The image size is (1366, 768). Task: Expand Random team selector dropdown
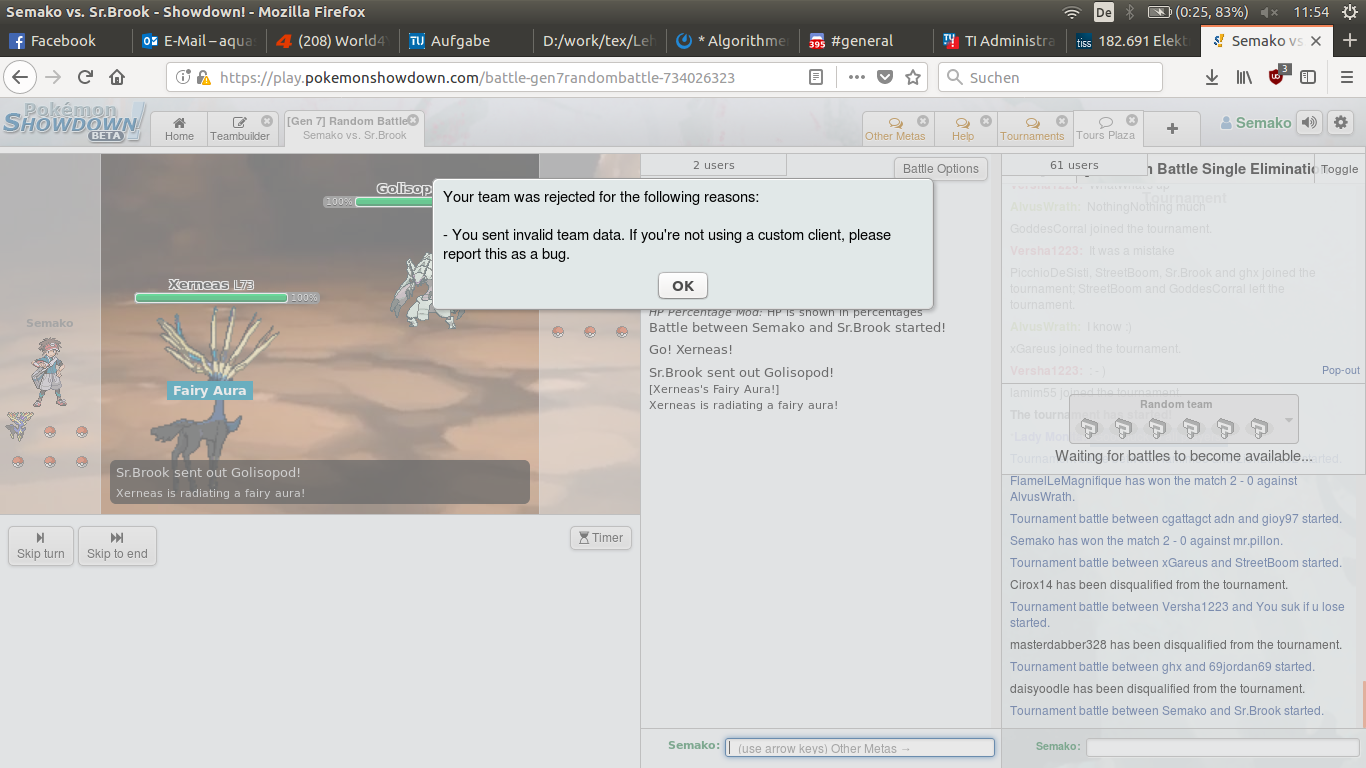(1184, 419)
